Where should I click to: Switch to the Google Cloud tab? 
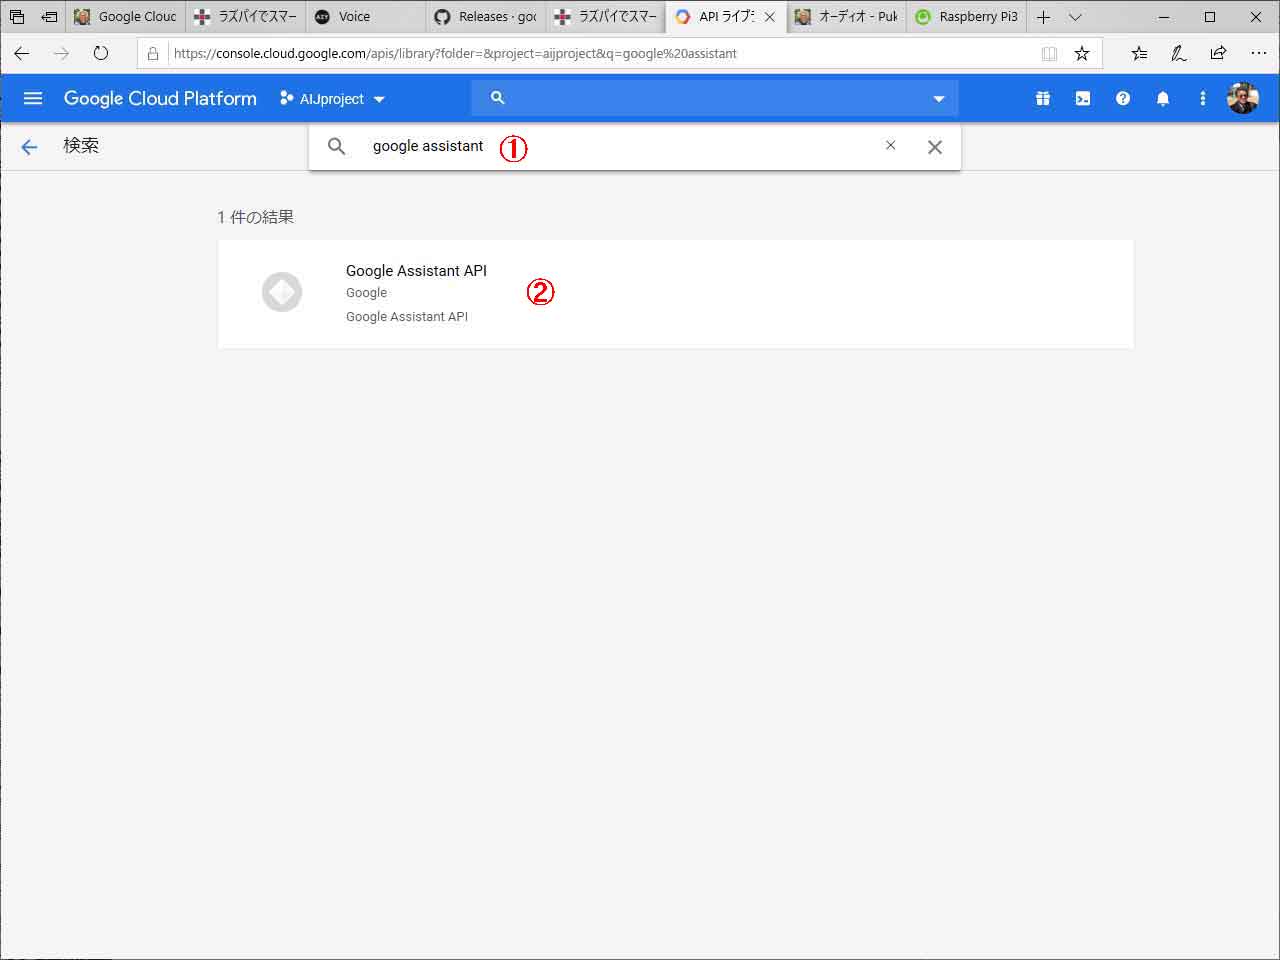pos(126,17)
